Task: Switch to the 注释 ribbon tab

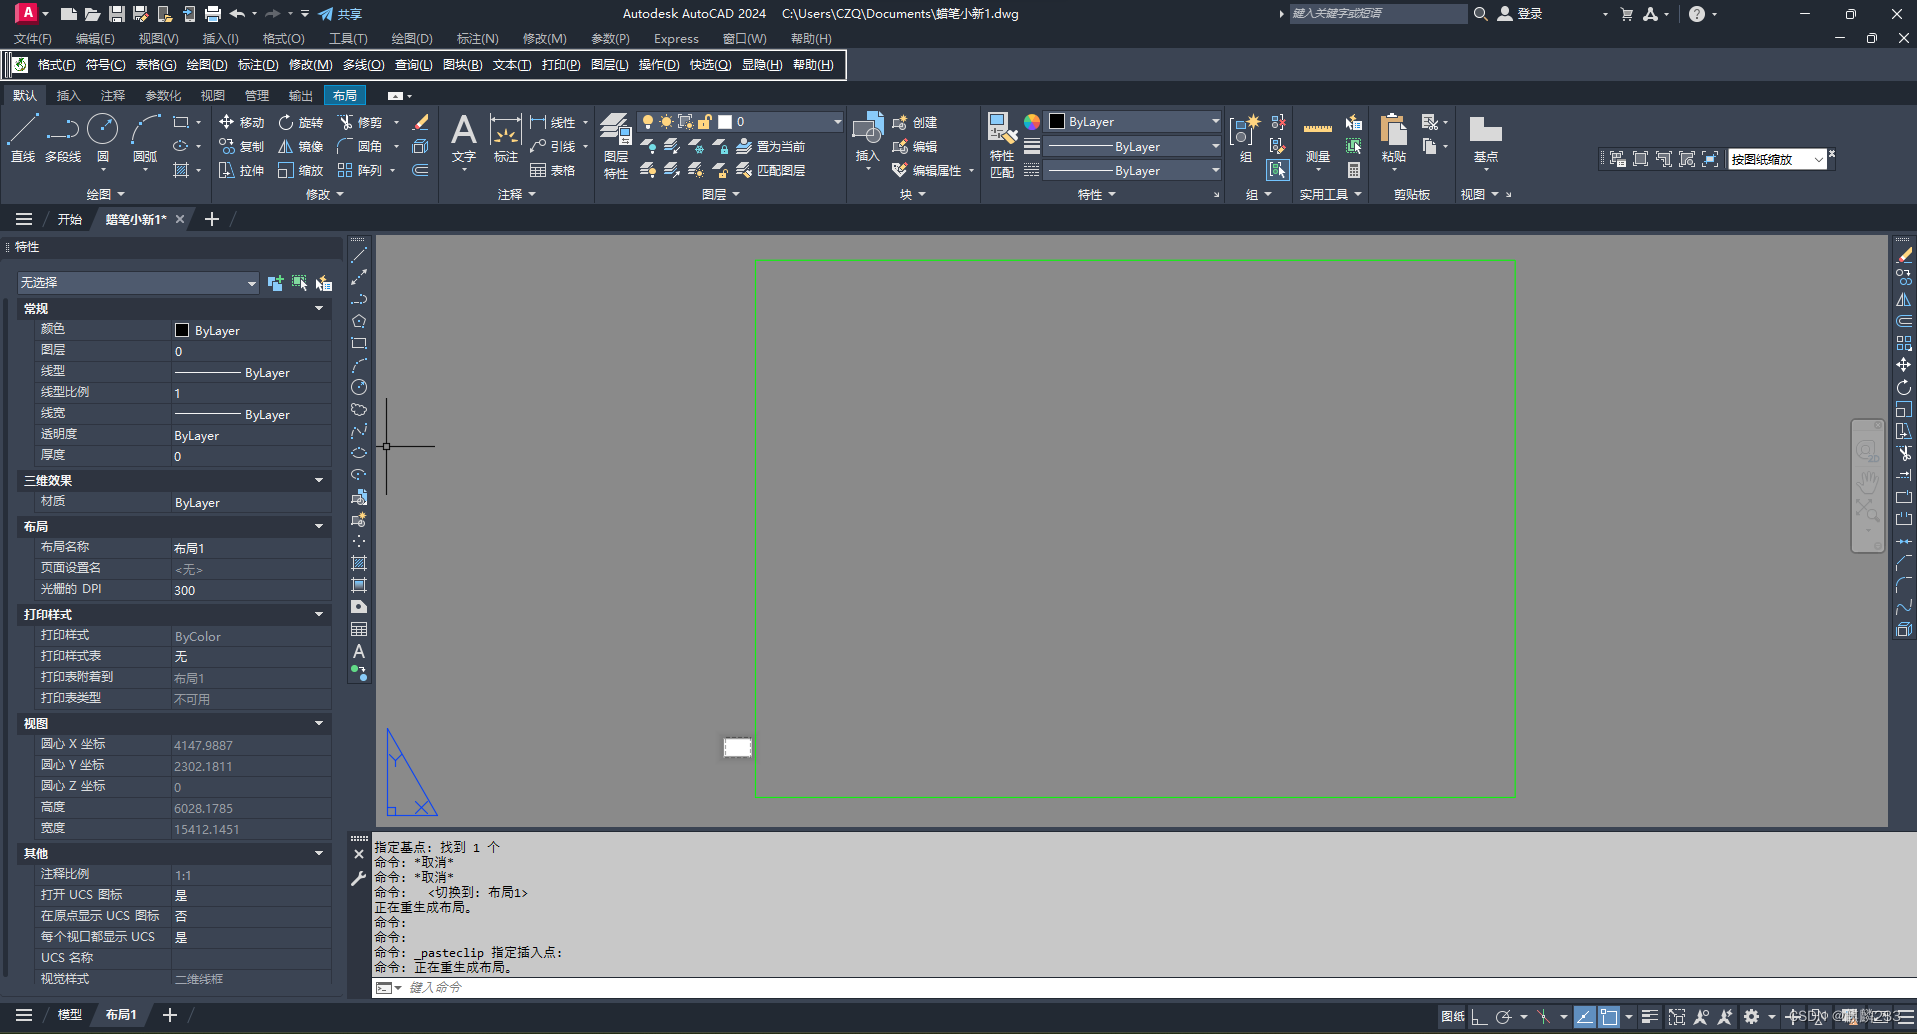Action: [x=113, y=96]
